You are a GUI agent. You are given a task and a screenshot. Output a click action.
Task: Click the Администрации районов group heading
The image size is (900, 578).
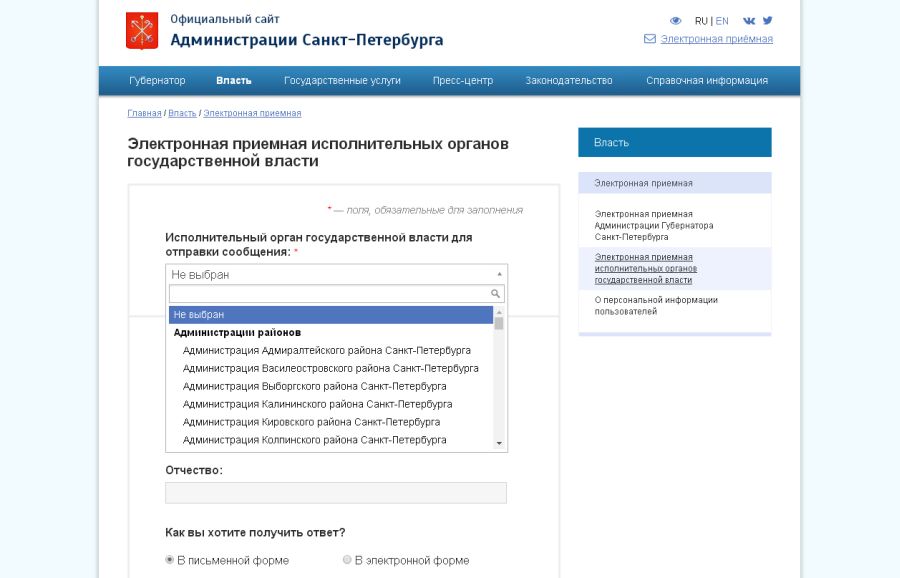point(237,332)
